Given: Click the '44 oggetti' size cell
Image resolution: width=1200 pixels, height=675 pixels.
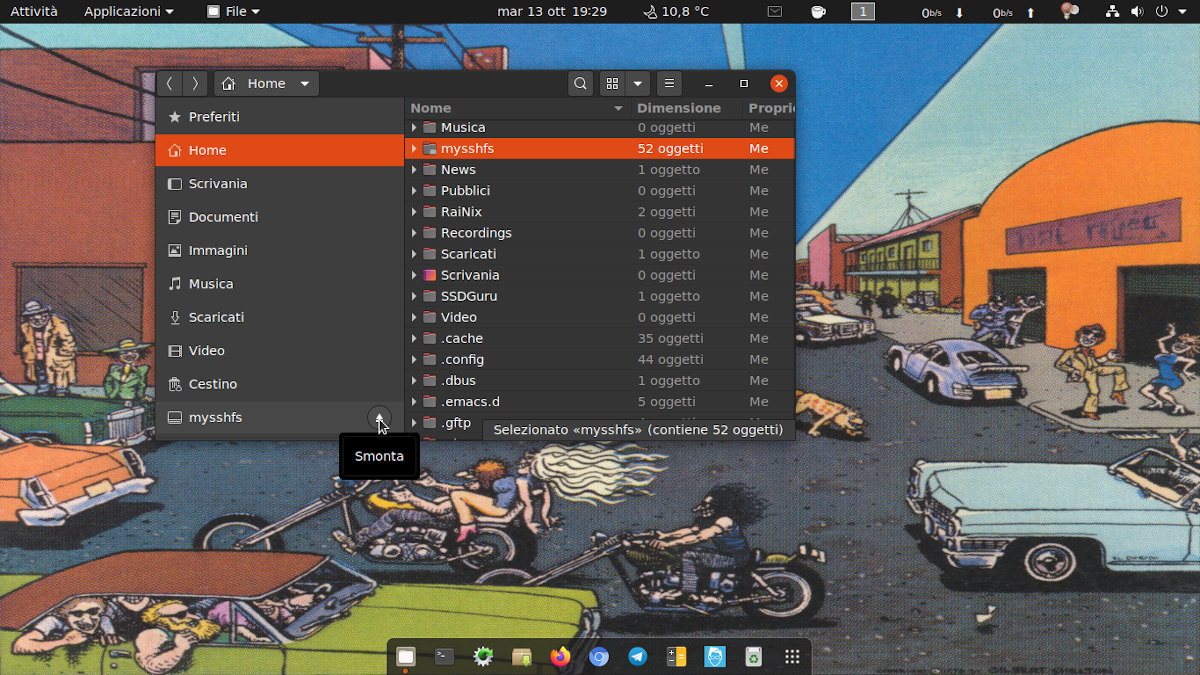Looking at the screenshot, I should coord(670,359).
